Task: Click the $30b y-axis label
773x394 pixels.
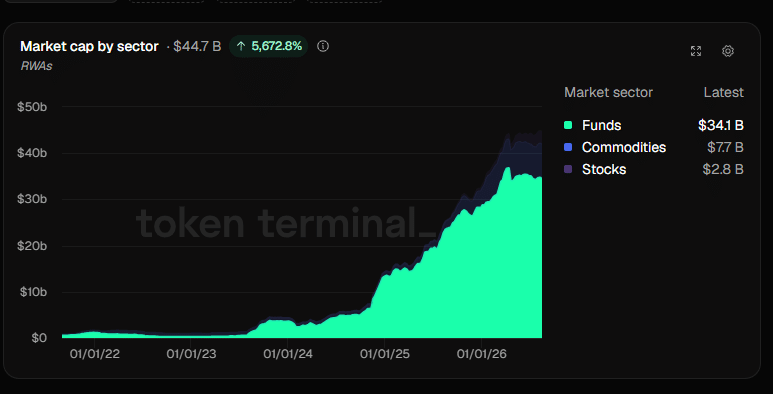Action: click(x=32, y=199)
